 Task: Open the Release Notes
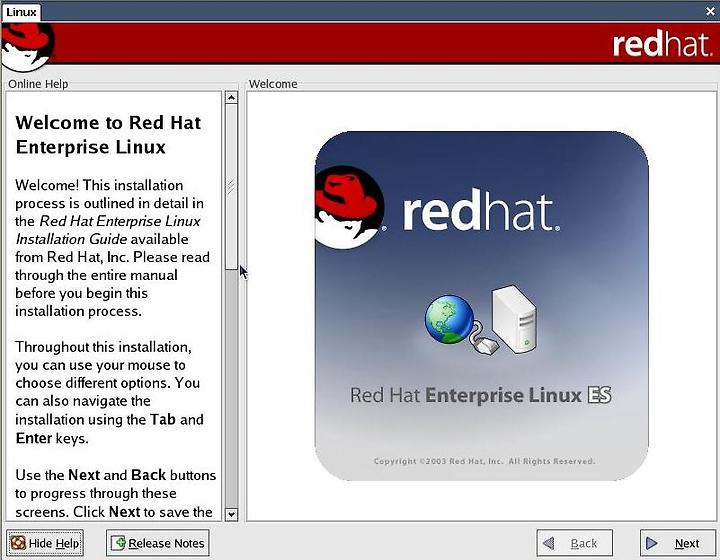pyautogui.click(x=158, y=543)
